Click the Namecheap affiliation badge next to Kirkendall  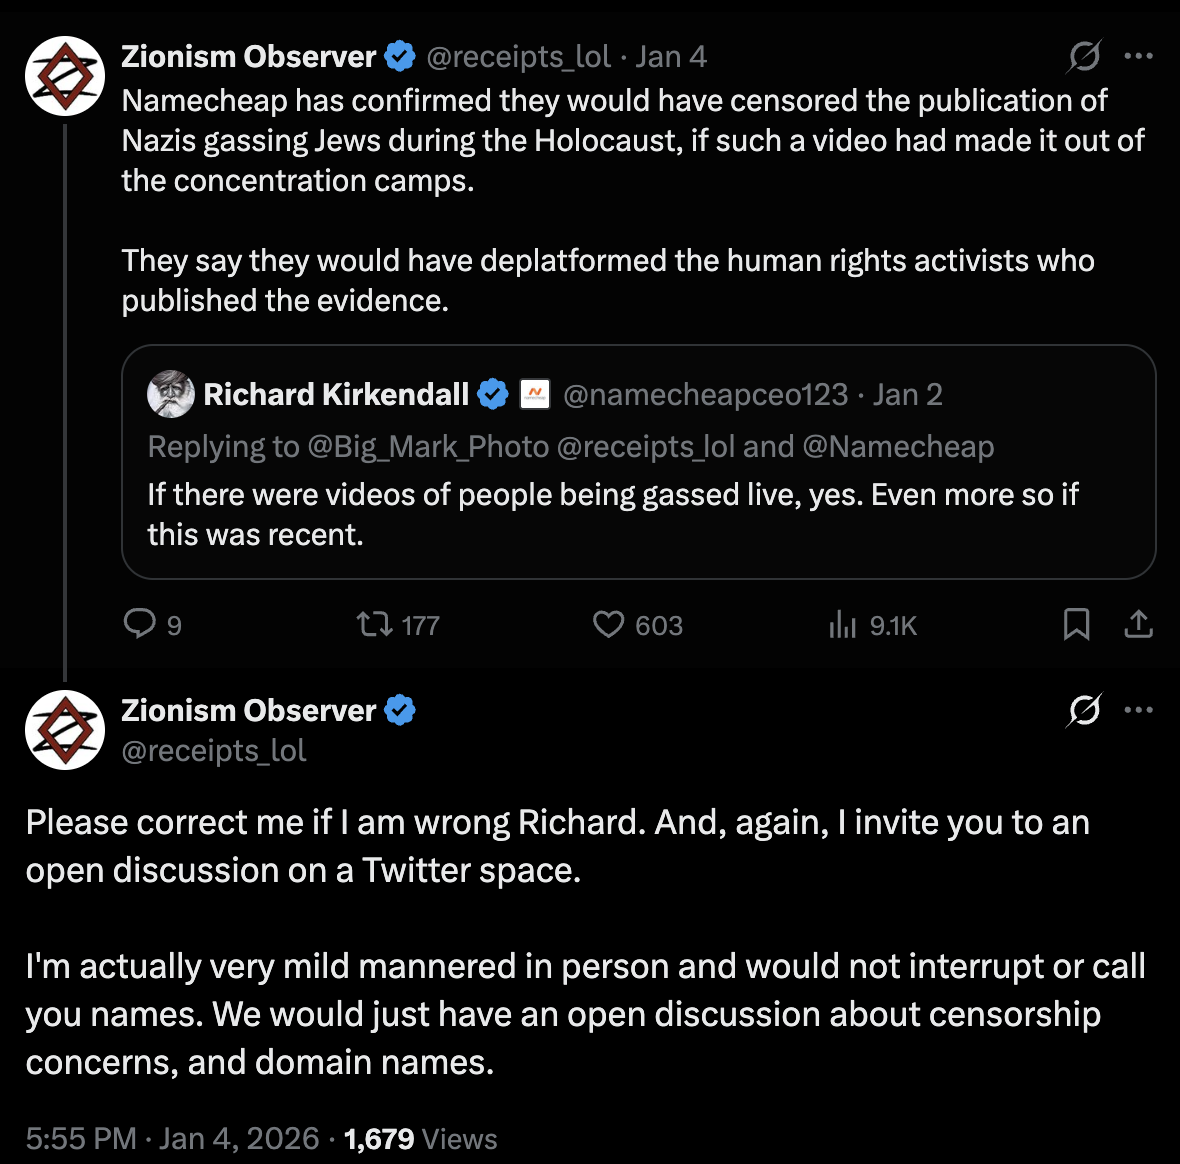click(x=535, y=394)
